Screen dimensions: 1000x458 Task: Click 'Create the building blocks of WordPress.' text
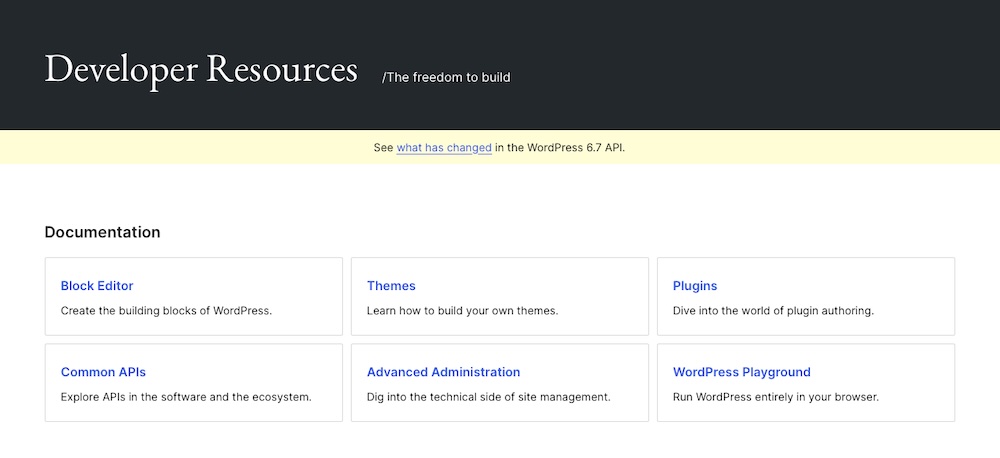click(166, 311)
